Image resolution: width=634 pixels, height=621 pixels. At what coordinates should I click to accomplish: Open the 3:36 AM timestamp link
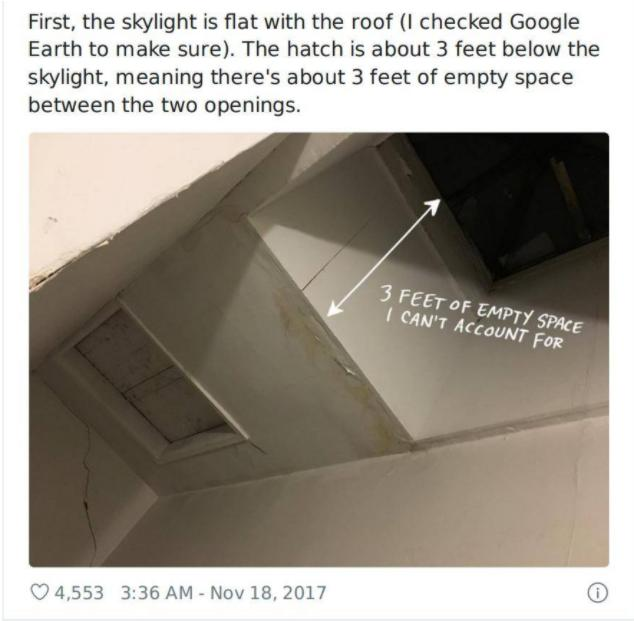coord(156,593)
